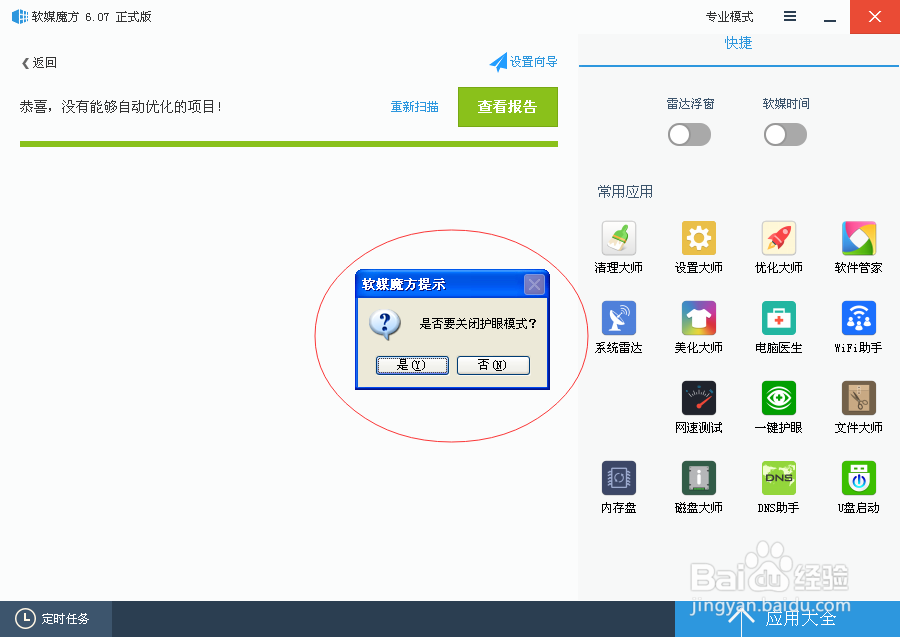The height and width of the screenshot is (637, 900).
Task: Click the 设置向导 paper plane icon
Action: (498, 62)
